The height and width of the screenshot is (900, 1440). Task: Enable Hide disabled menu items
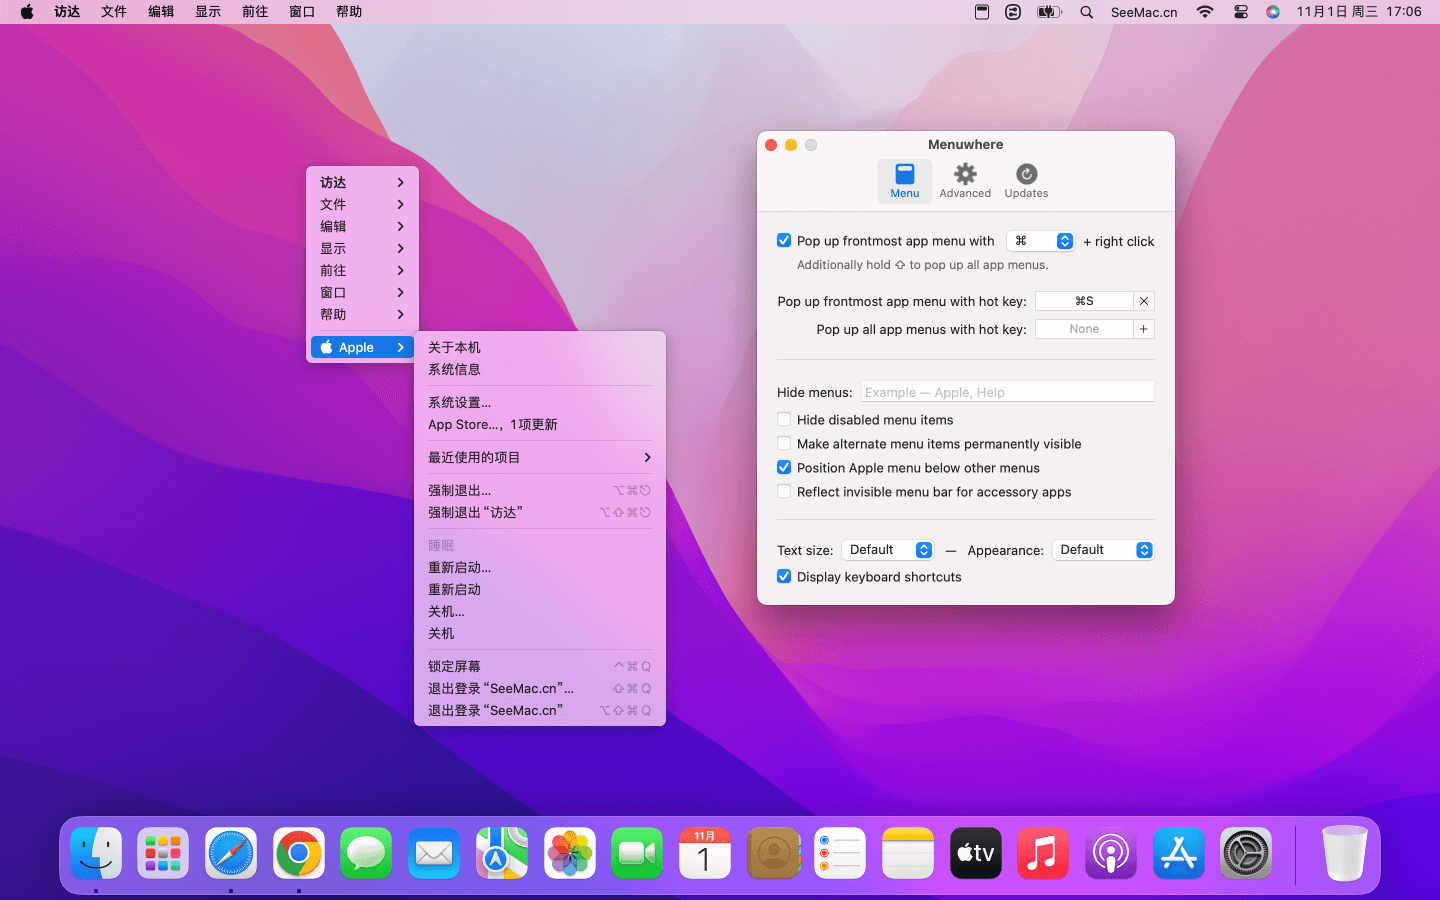click(784, 420)
